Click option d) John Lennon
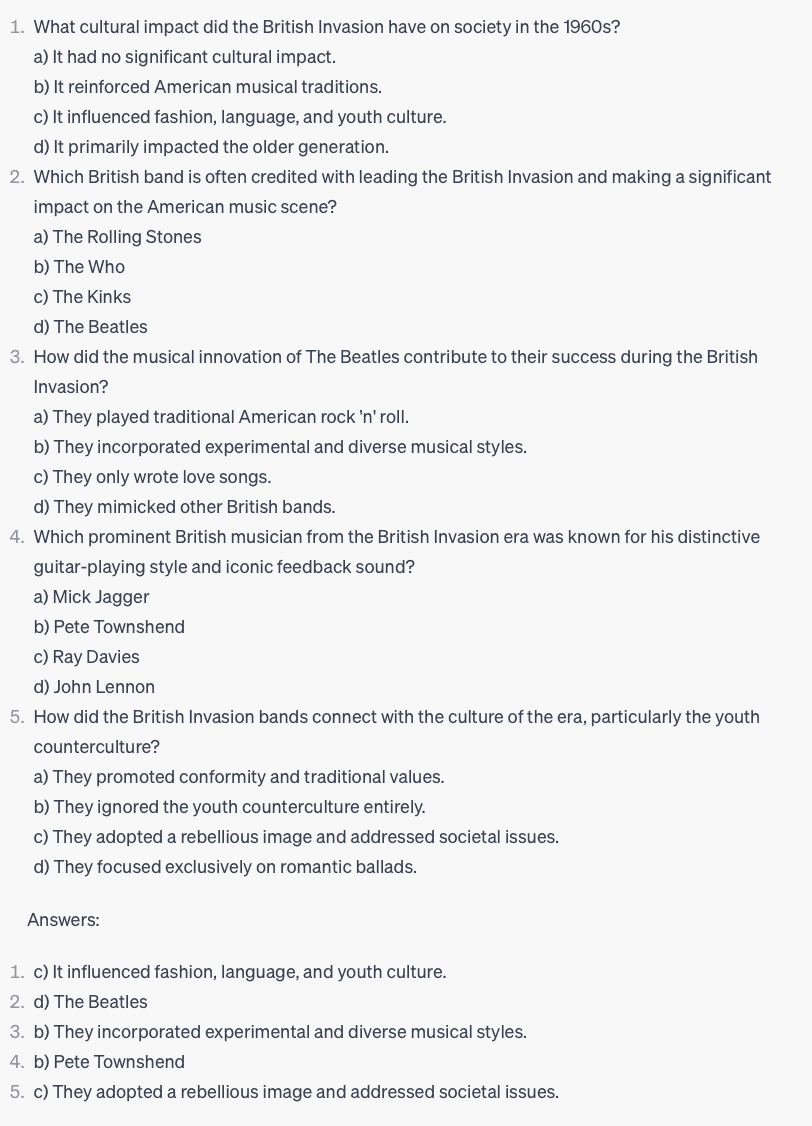 point(94,688)
